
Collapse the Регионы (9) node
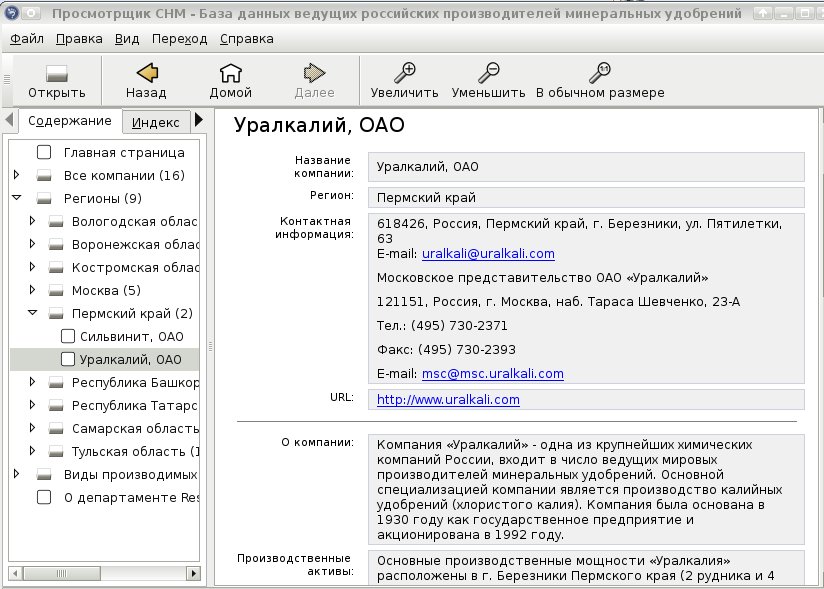[16, 198]
